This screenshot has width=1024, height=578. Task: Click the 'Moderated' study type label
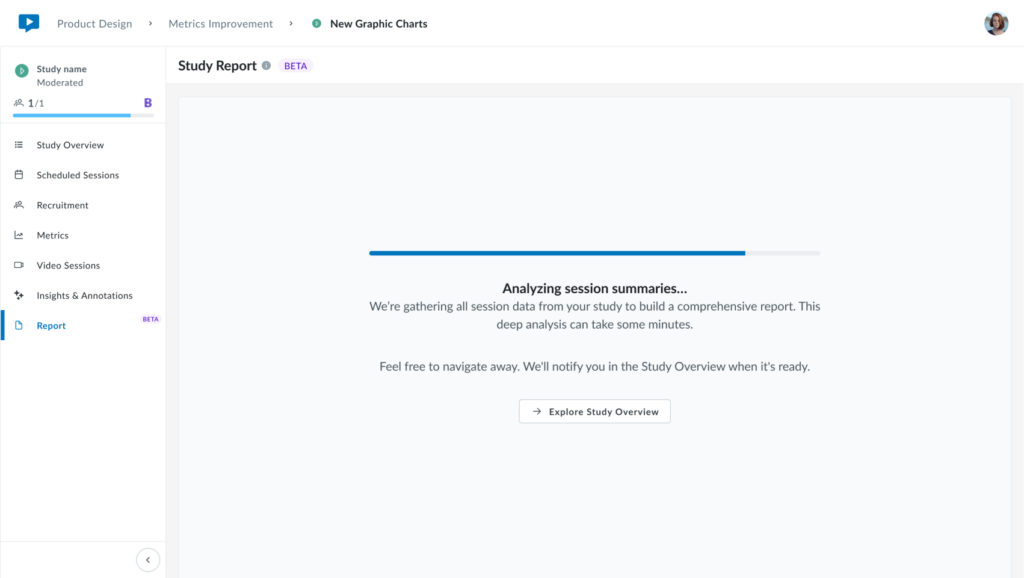pyautogui.click(x=60, y=83)
